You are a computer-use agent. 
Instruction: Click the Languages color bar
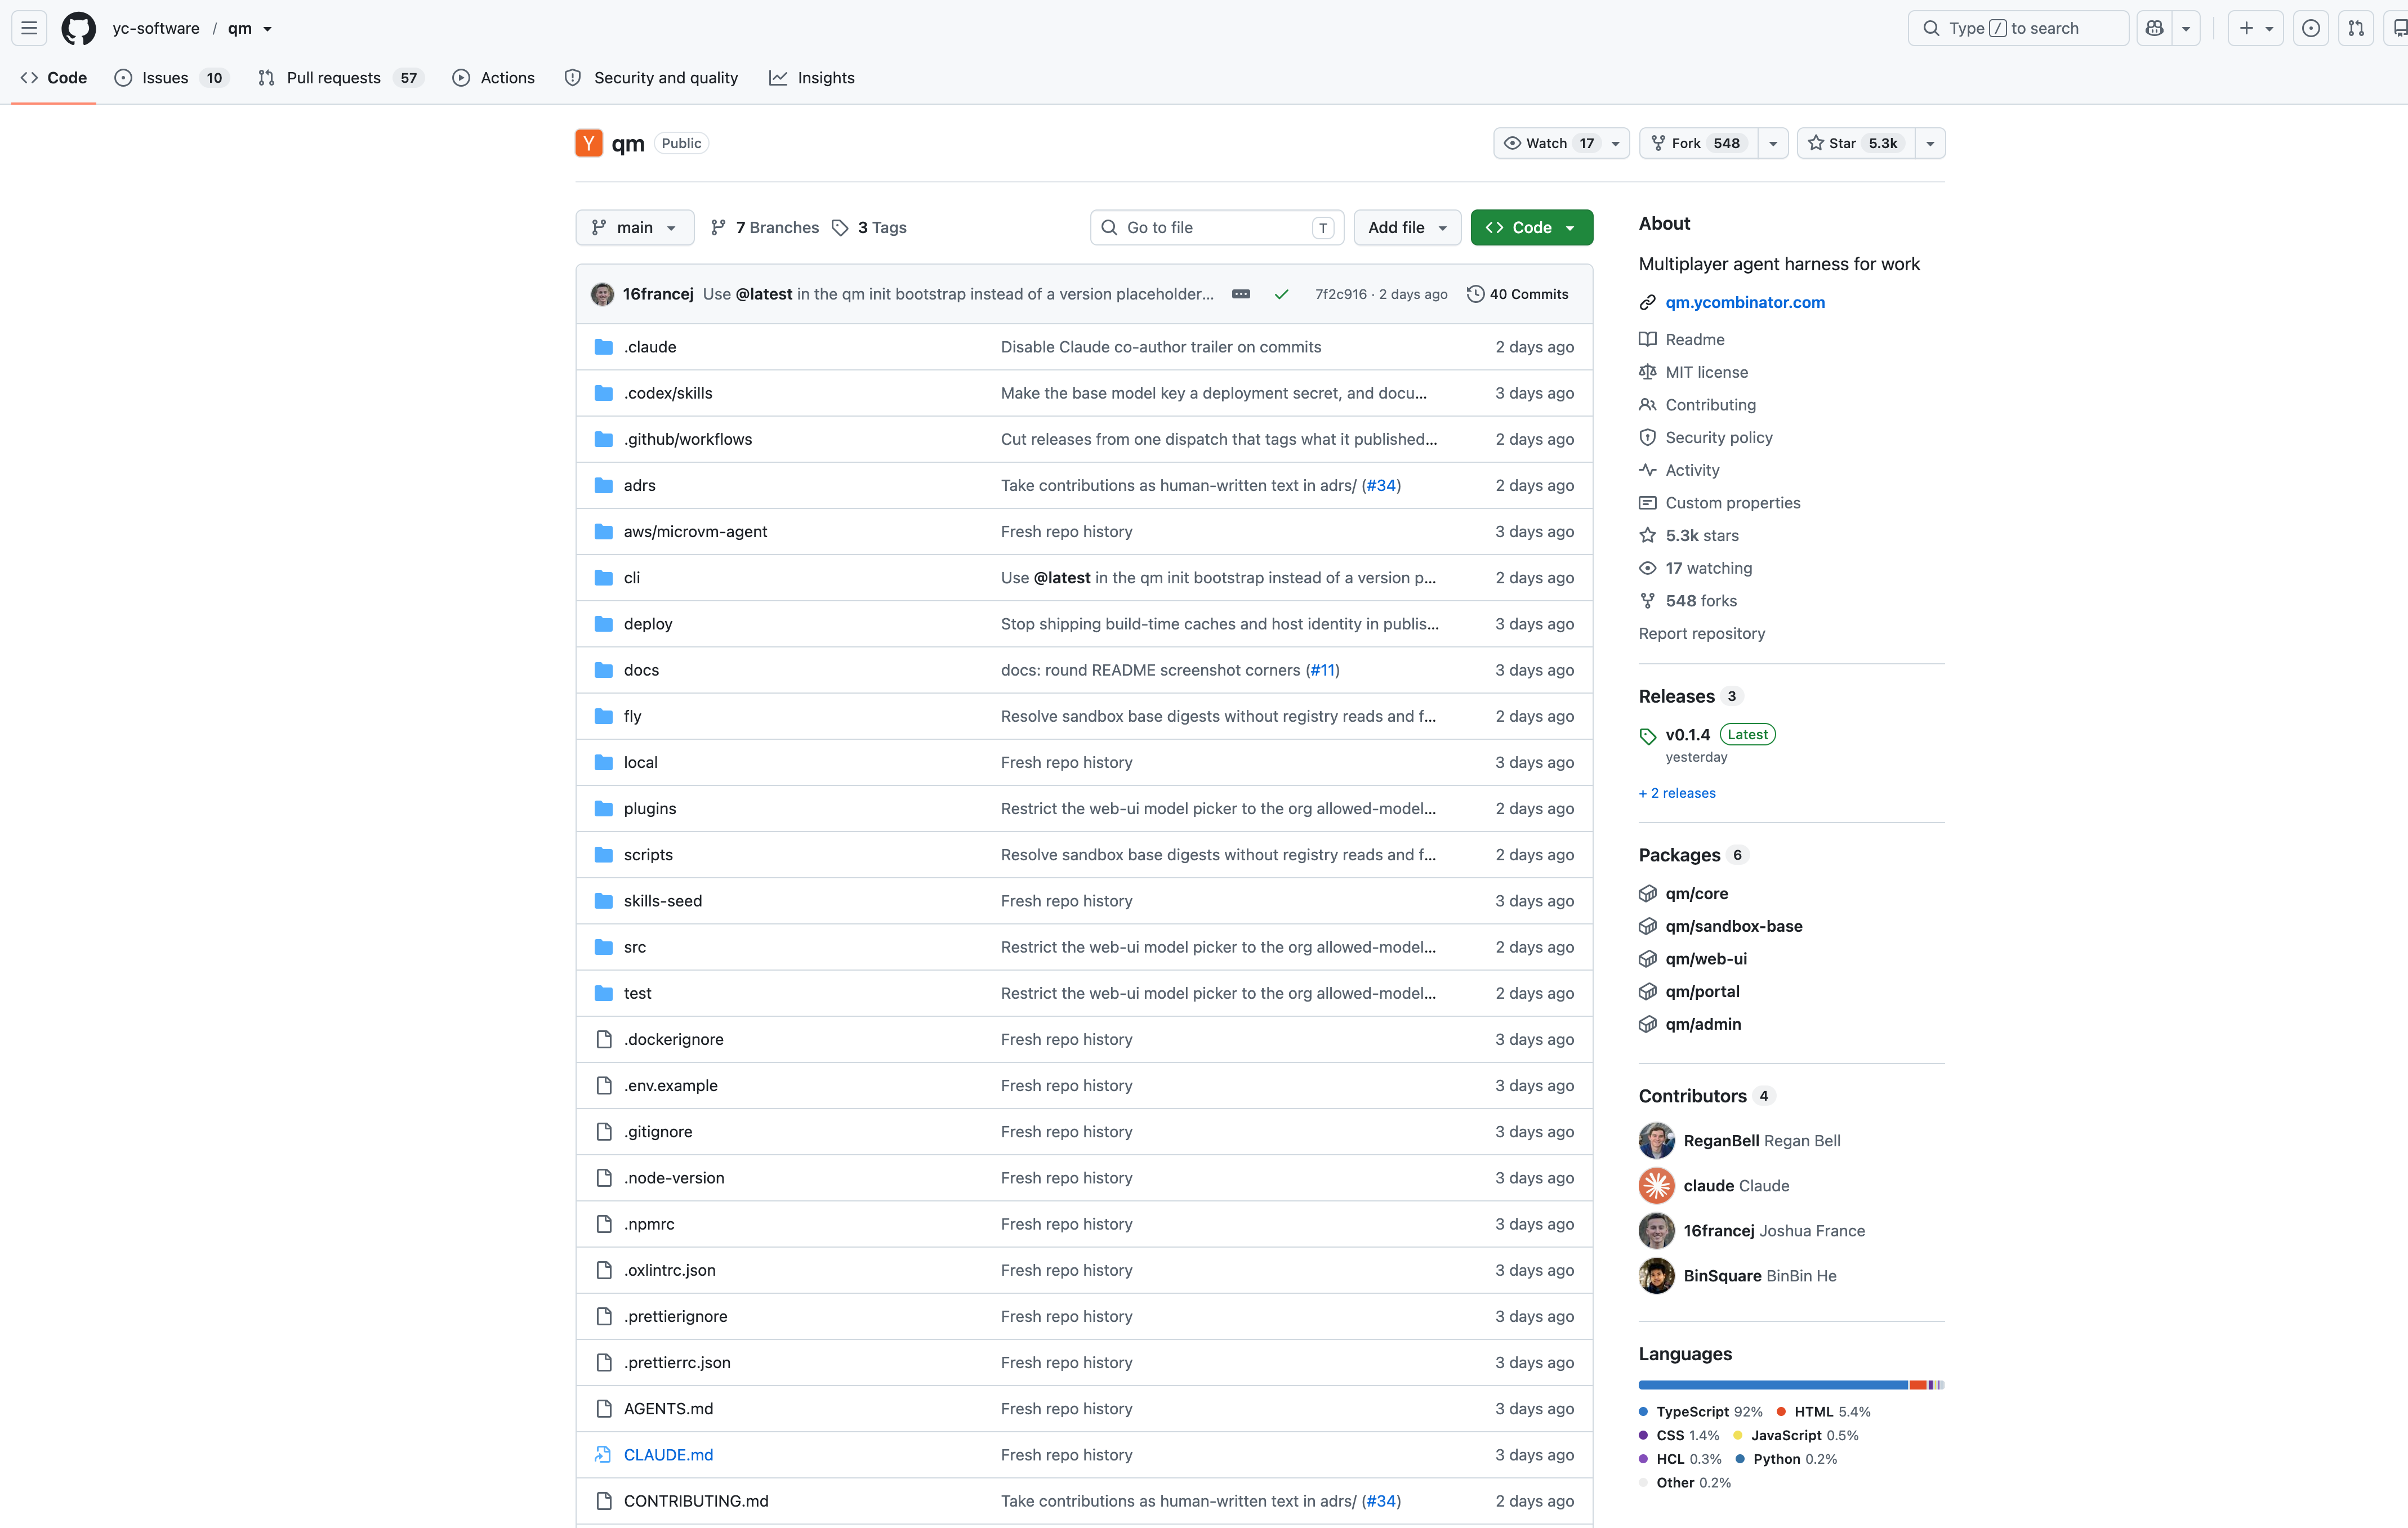point(1791,1385)
